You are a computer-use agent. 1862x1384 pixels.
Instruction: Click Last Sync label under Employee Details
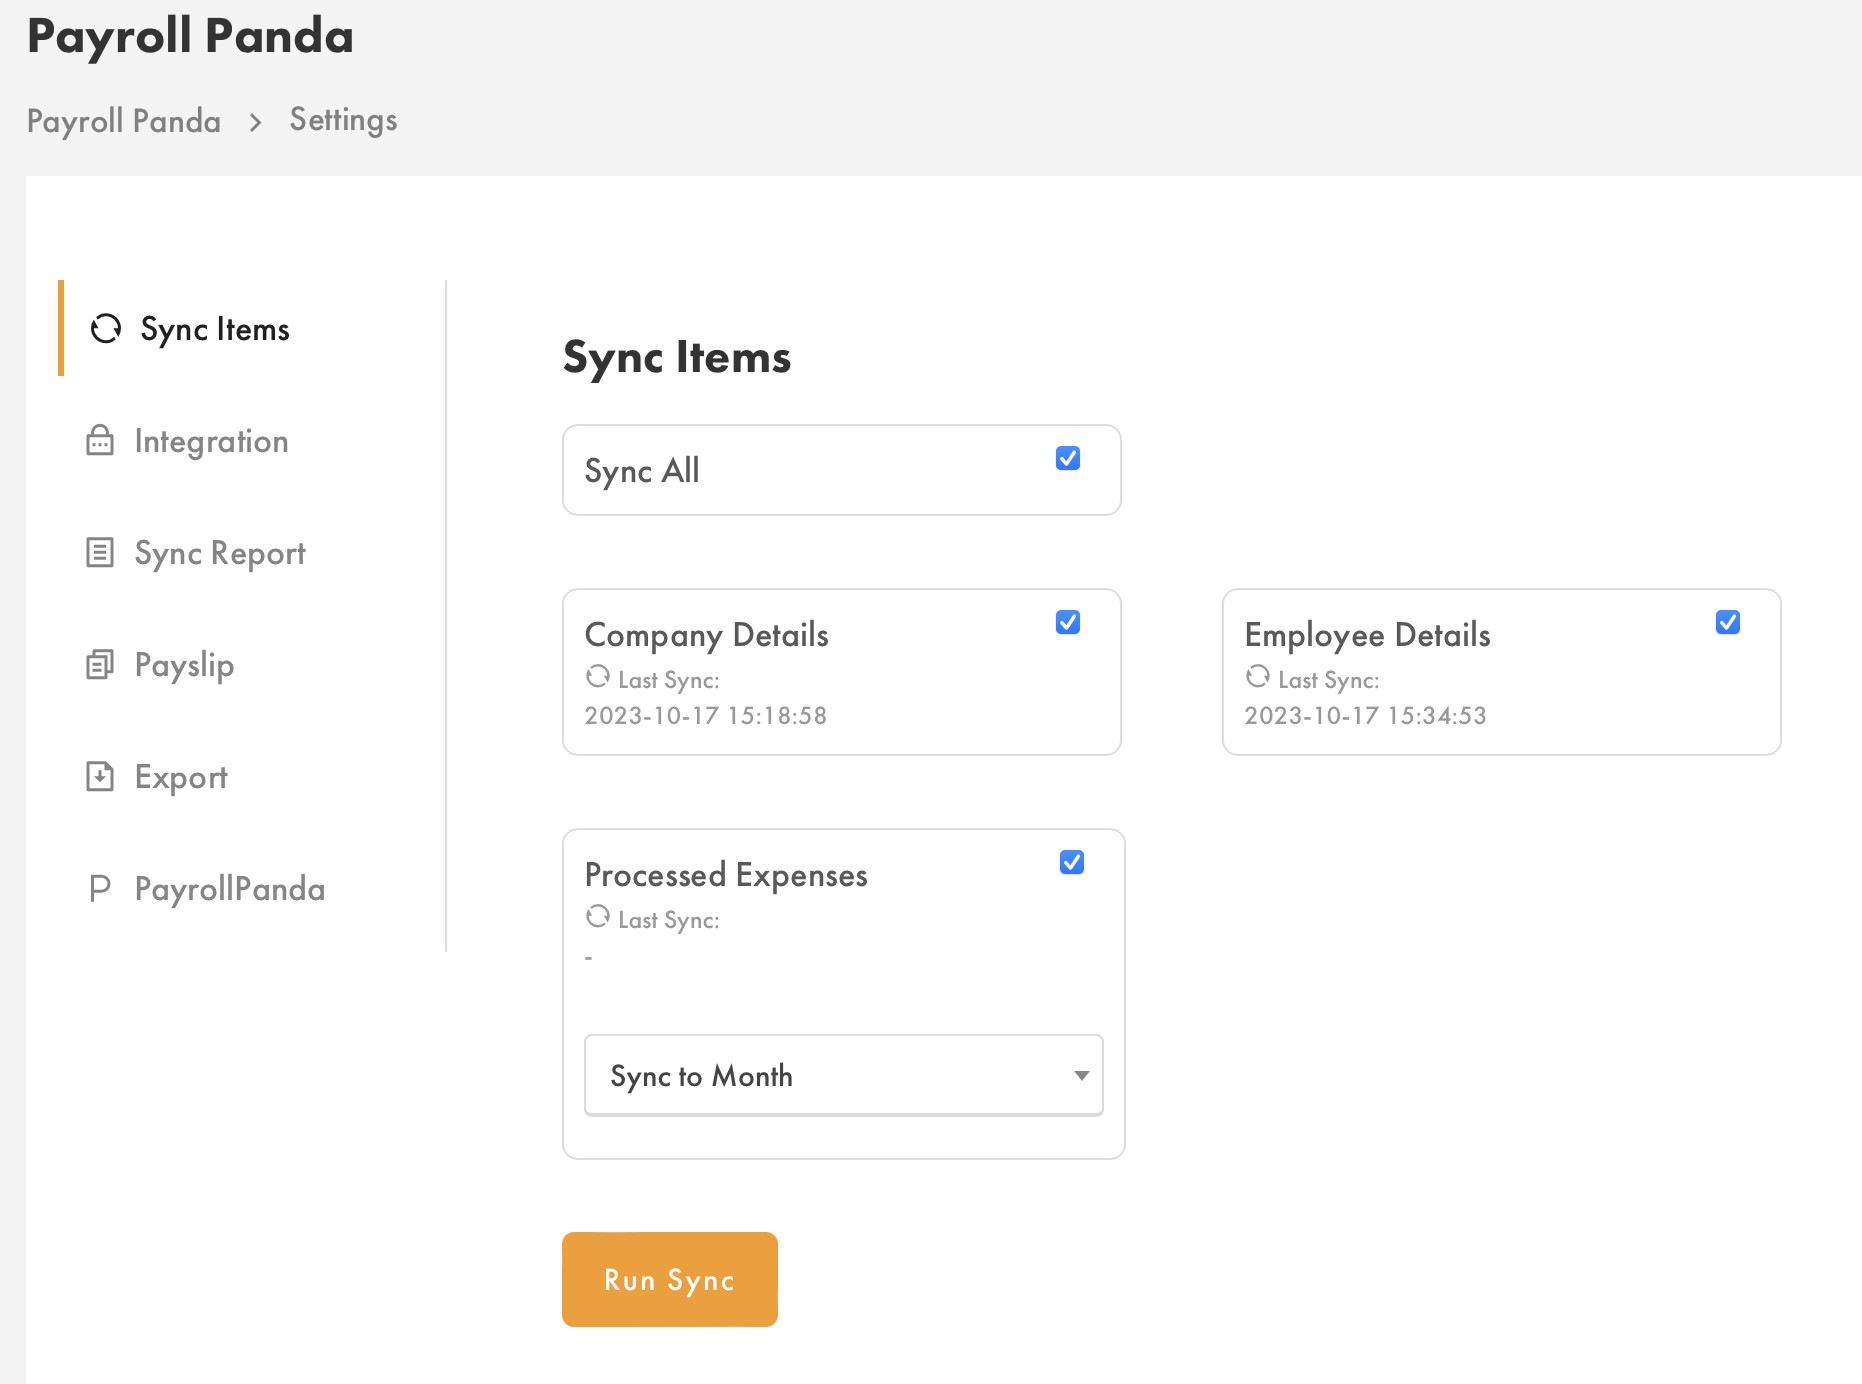(x=1329, y=680)
